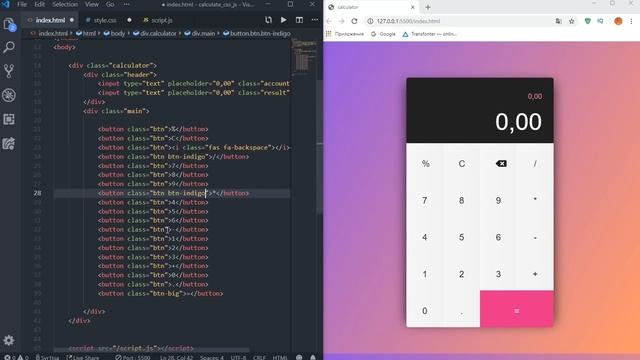Go forward in the Chrome browser
Image resolution: width=640 pixels, height=360 pixels.
[342, 21]
